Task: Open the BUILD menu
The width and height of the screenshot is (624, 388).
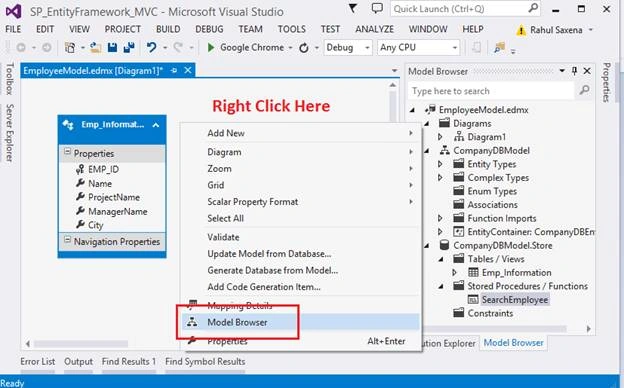Action: coord(168,29)
